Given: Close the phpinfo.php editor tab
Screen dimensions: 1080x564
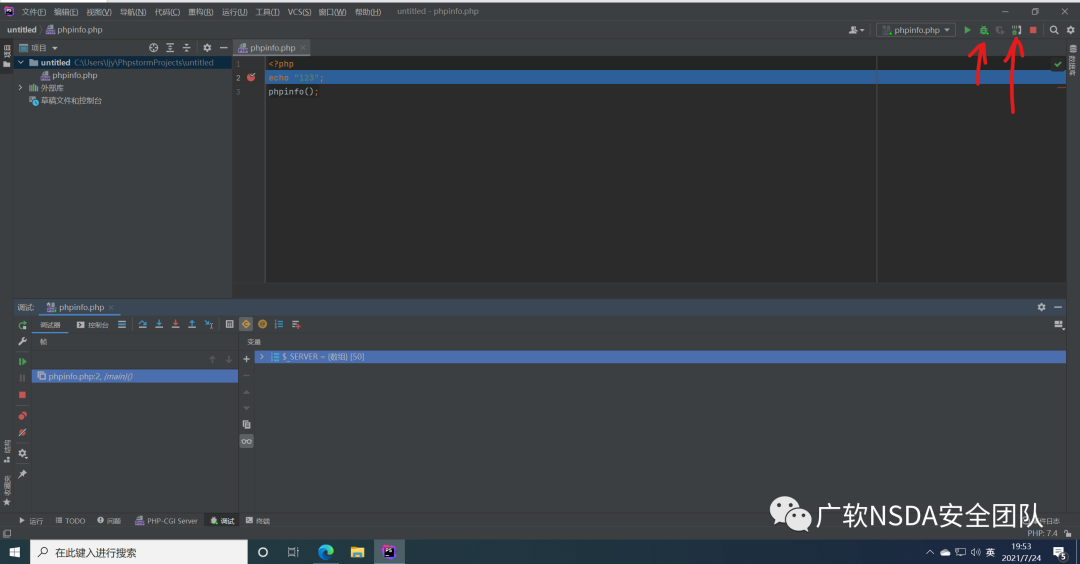Looking at the screenshot, I should [x=303, y=48].
